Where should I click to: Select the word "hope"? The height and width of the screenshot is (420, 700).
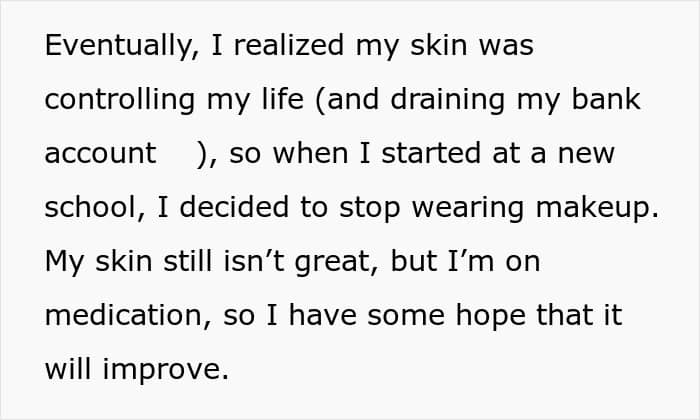click(x=490, y=316)
